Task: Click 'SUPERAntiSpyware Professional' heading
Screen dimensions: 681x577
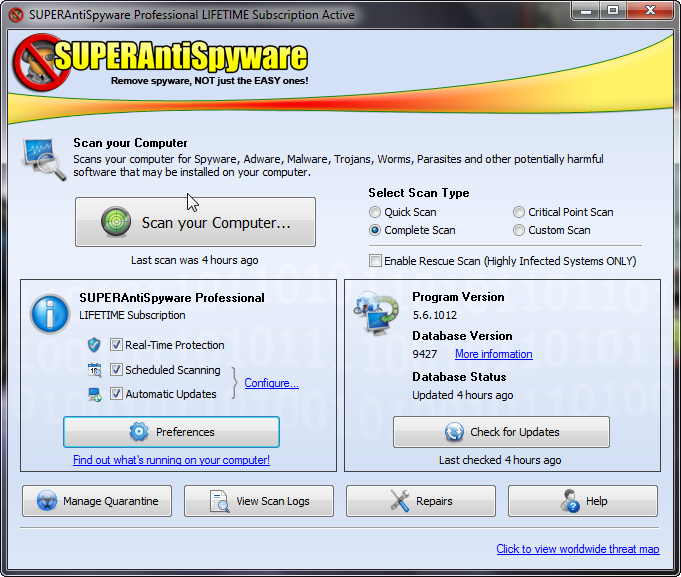Action: point(172,298)
